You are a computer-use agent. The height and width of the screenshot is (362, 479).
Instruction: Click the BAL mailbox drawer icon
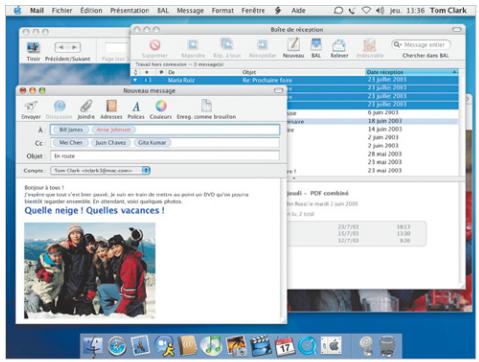[316, 44]
